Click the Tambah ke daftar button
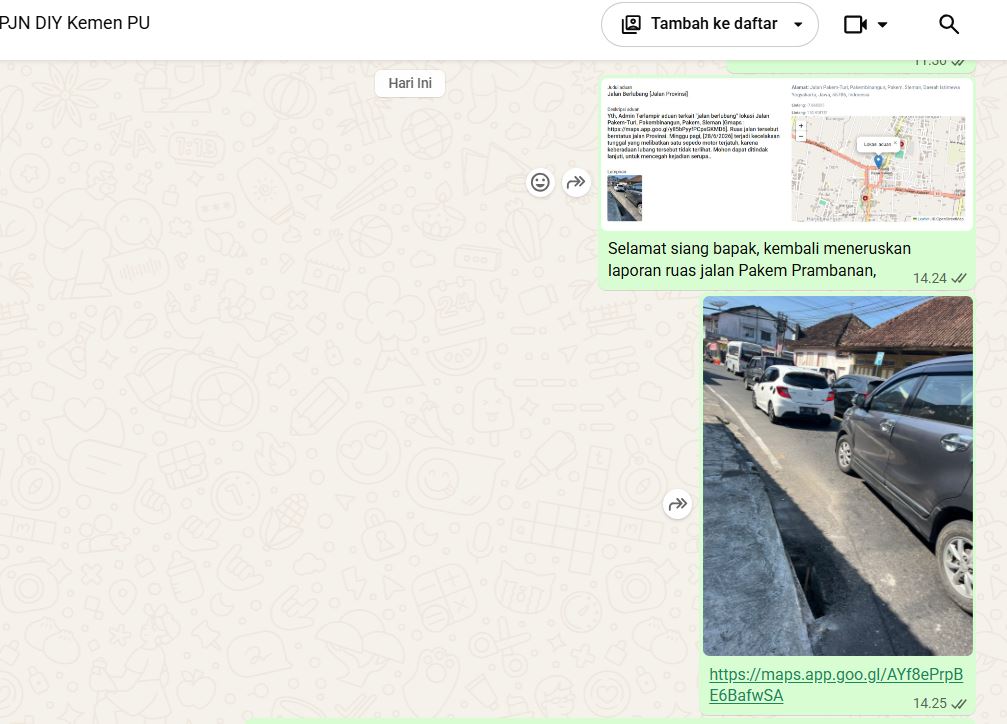 point(710,24)
